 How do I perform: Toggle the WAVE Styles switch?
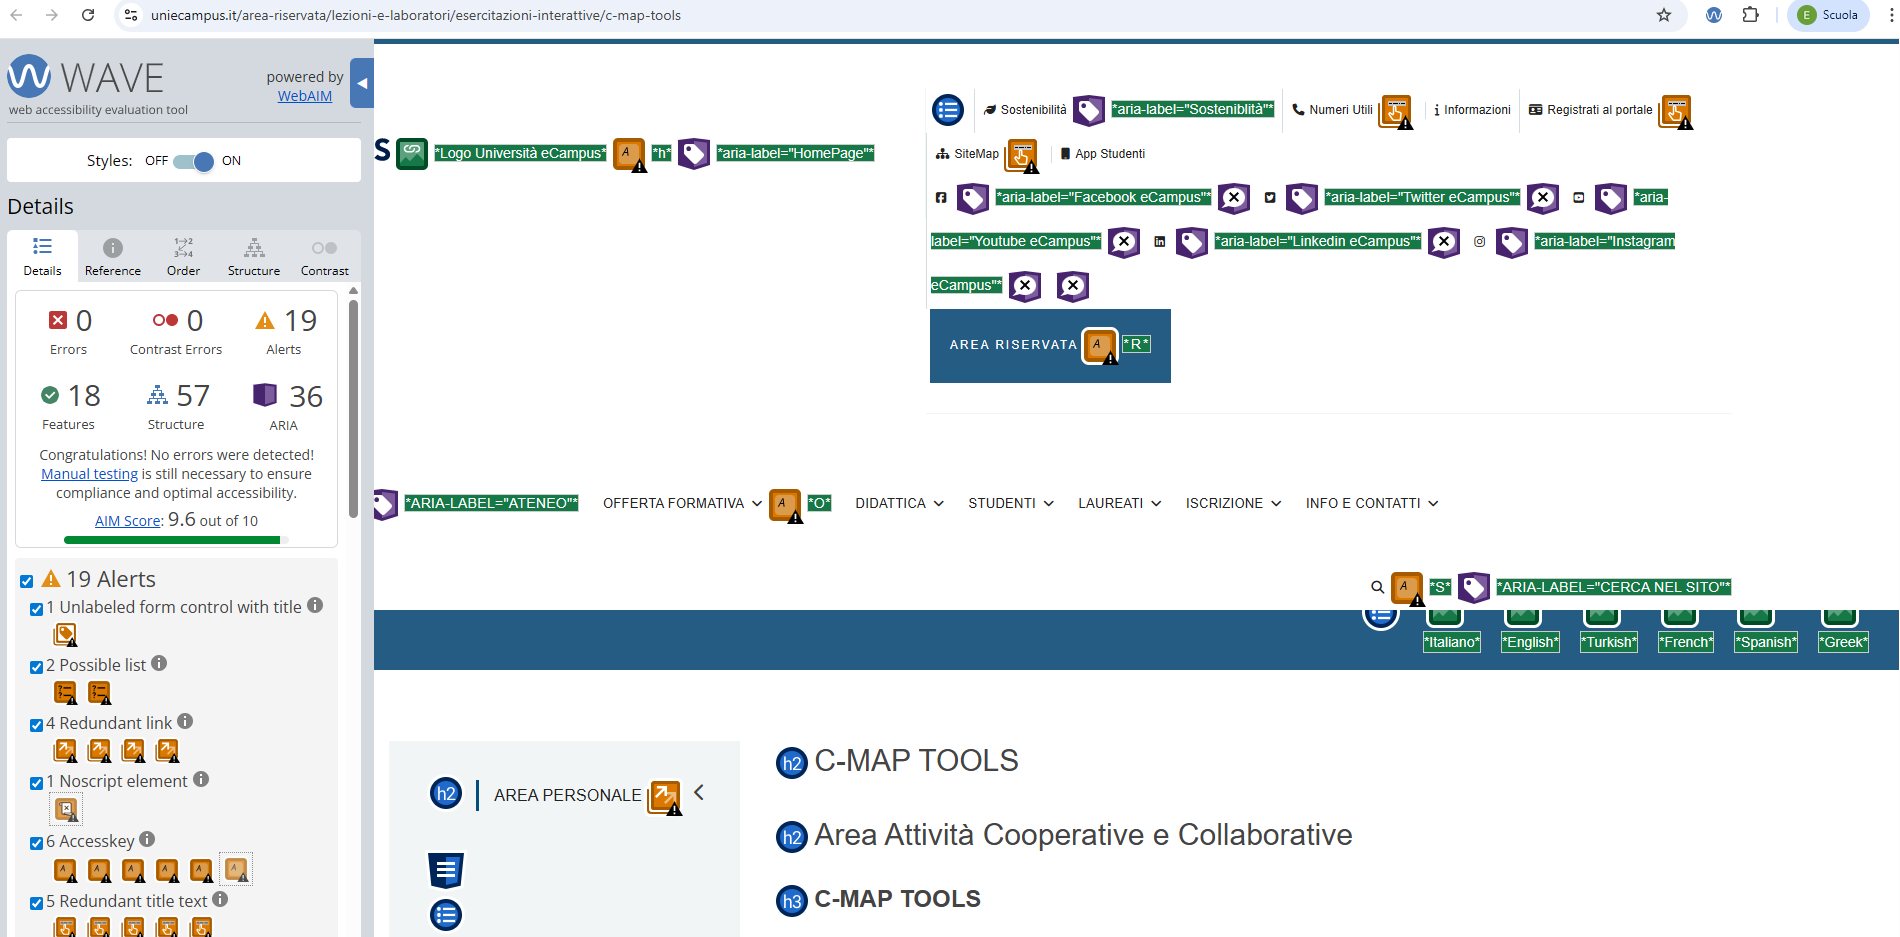tap(193, 161)
